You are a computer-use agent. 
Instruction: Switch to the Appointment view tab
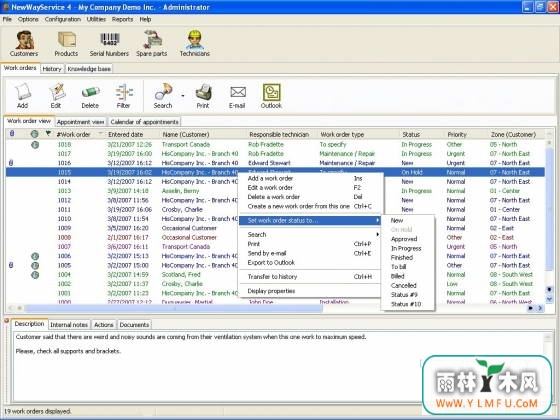point(80,122)
